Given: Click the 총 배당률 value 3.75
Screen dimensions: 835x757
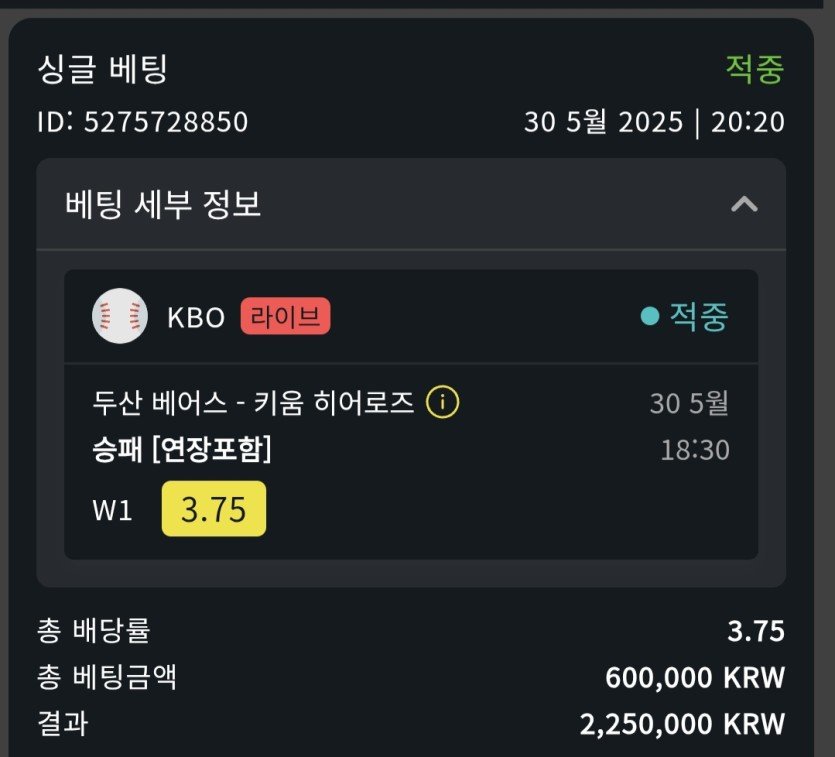Looking at the screenshot, I should click(756, 632).
